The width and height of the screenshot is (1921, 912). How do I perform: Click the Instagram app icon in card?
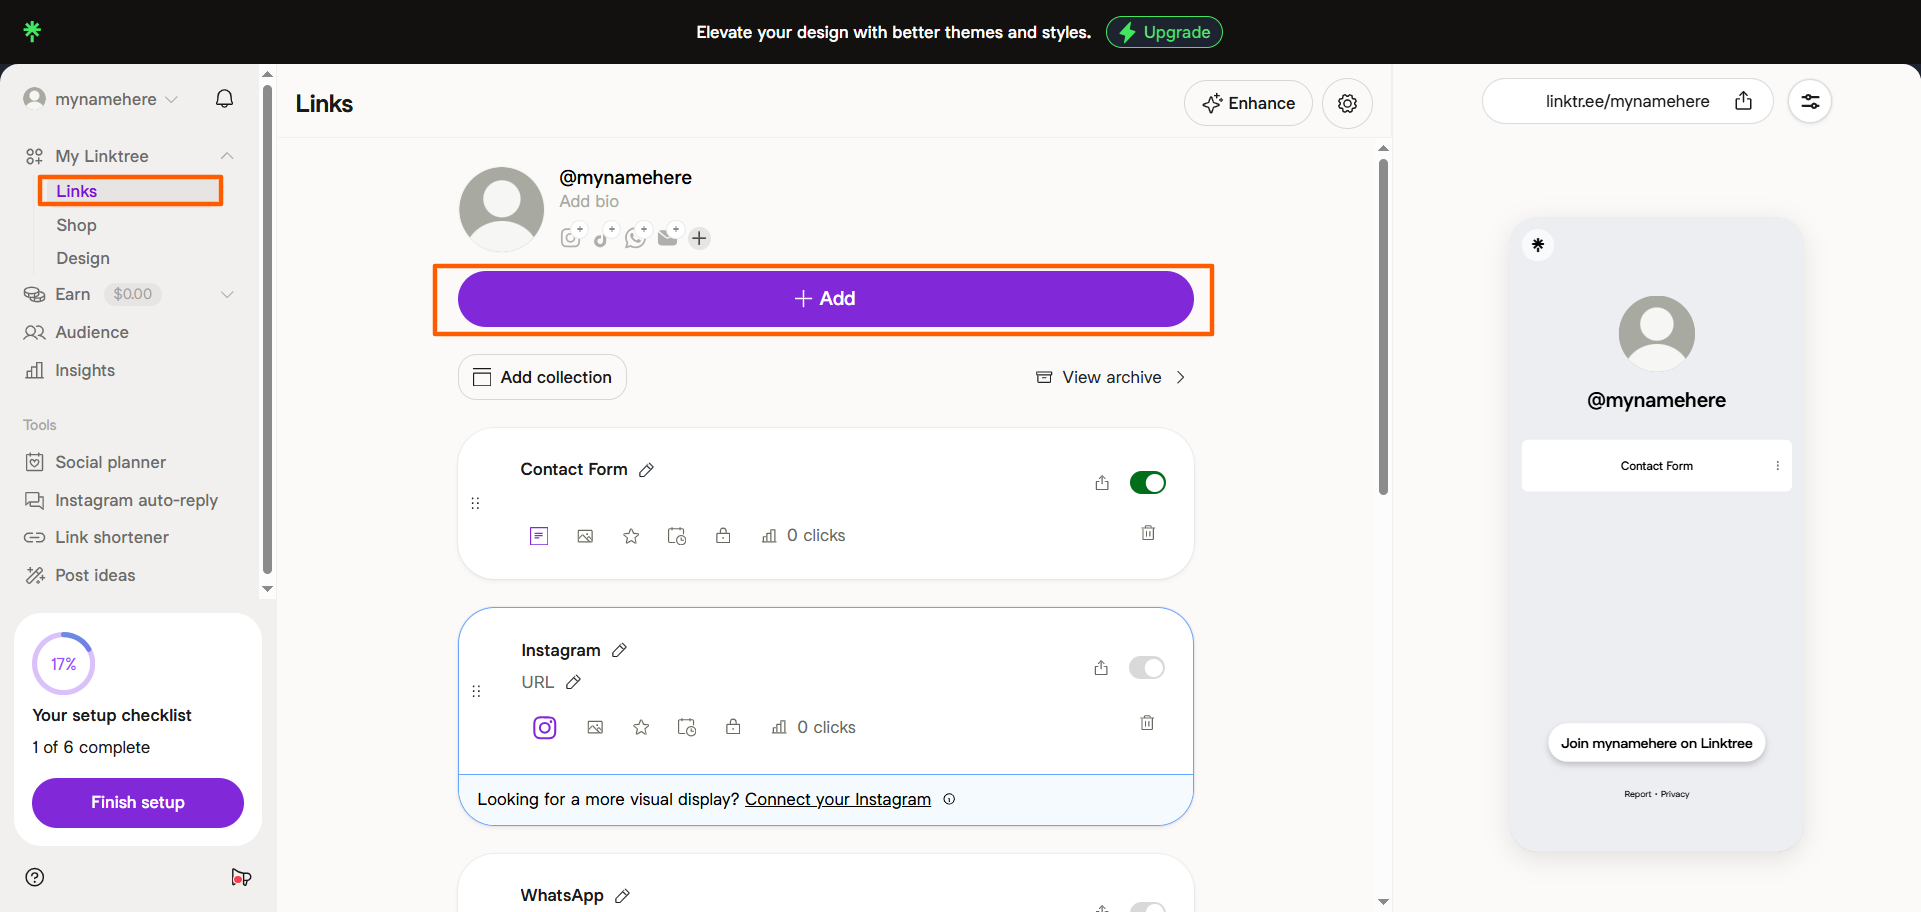tap(545, 727)
